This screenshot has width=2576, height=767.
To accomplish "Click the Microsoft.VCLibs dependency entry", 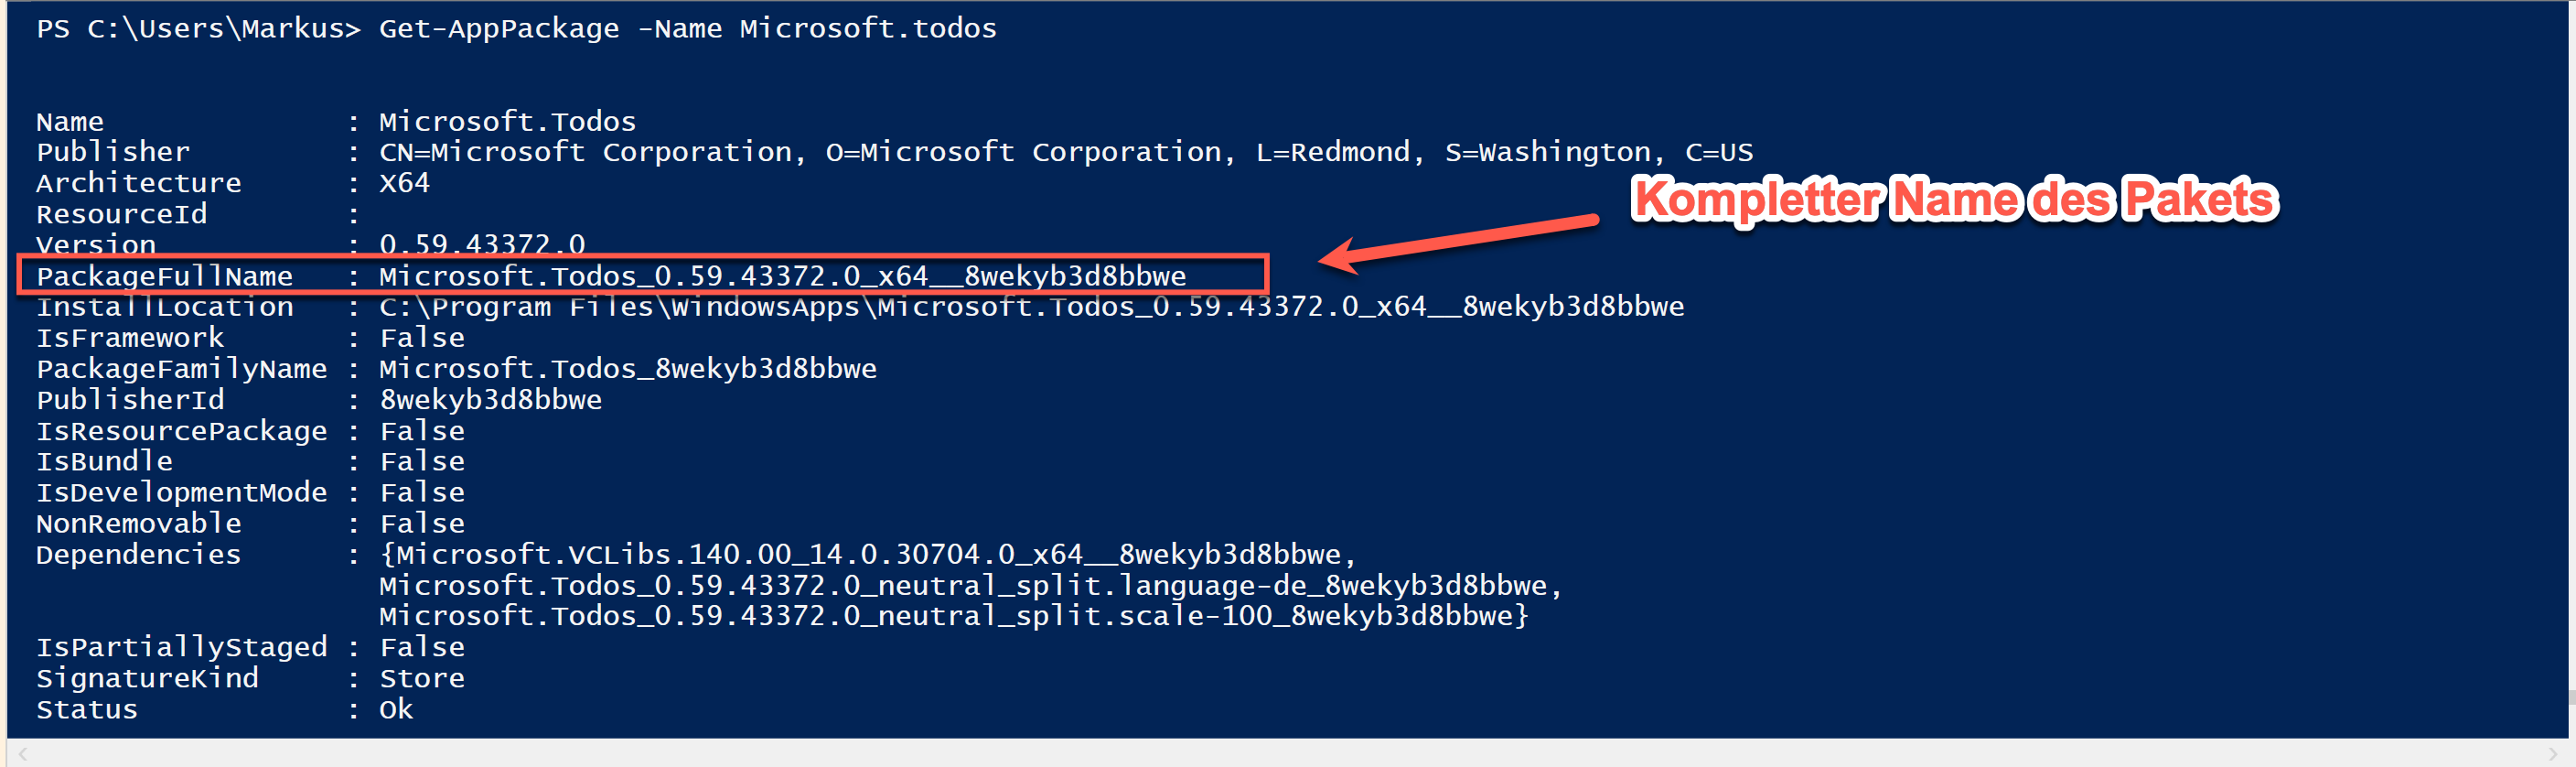I will pyautogui.click(x=867, y=554).
